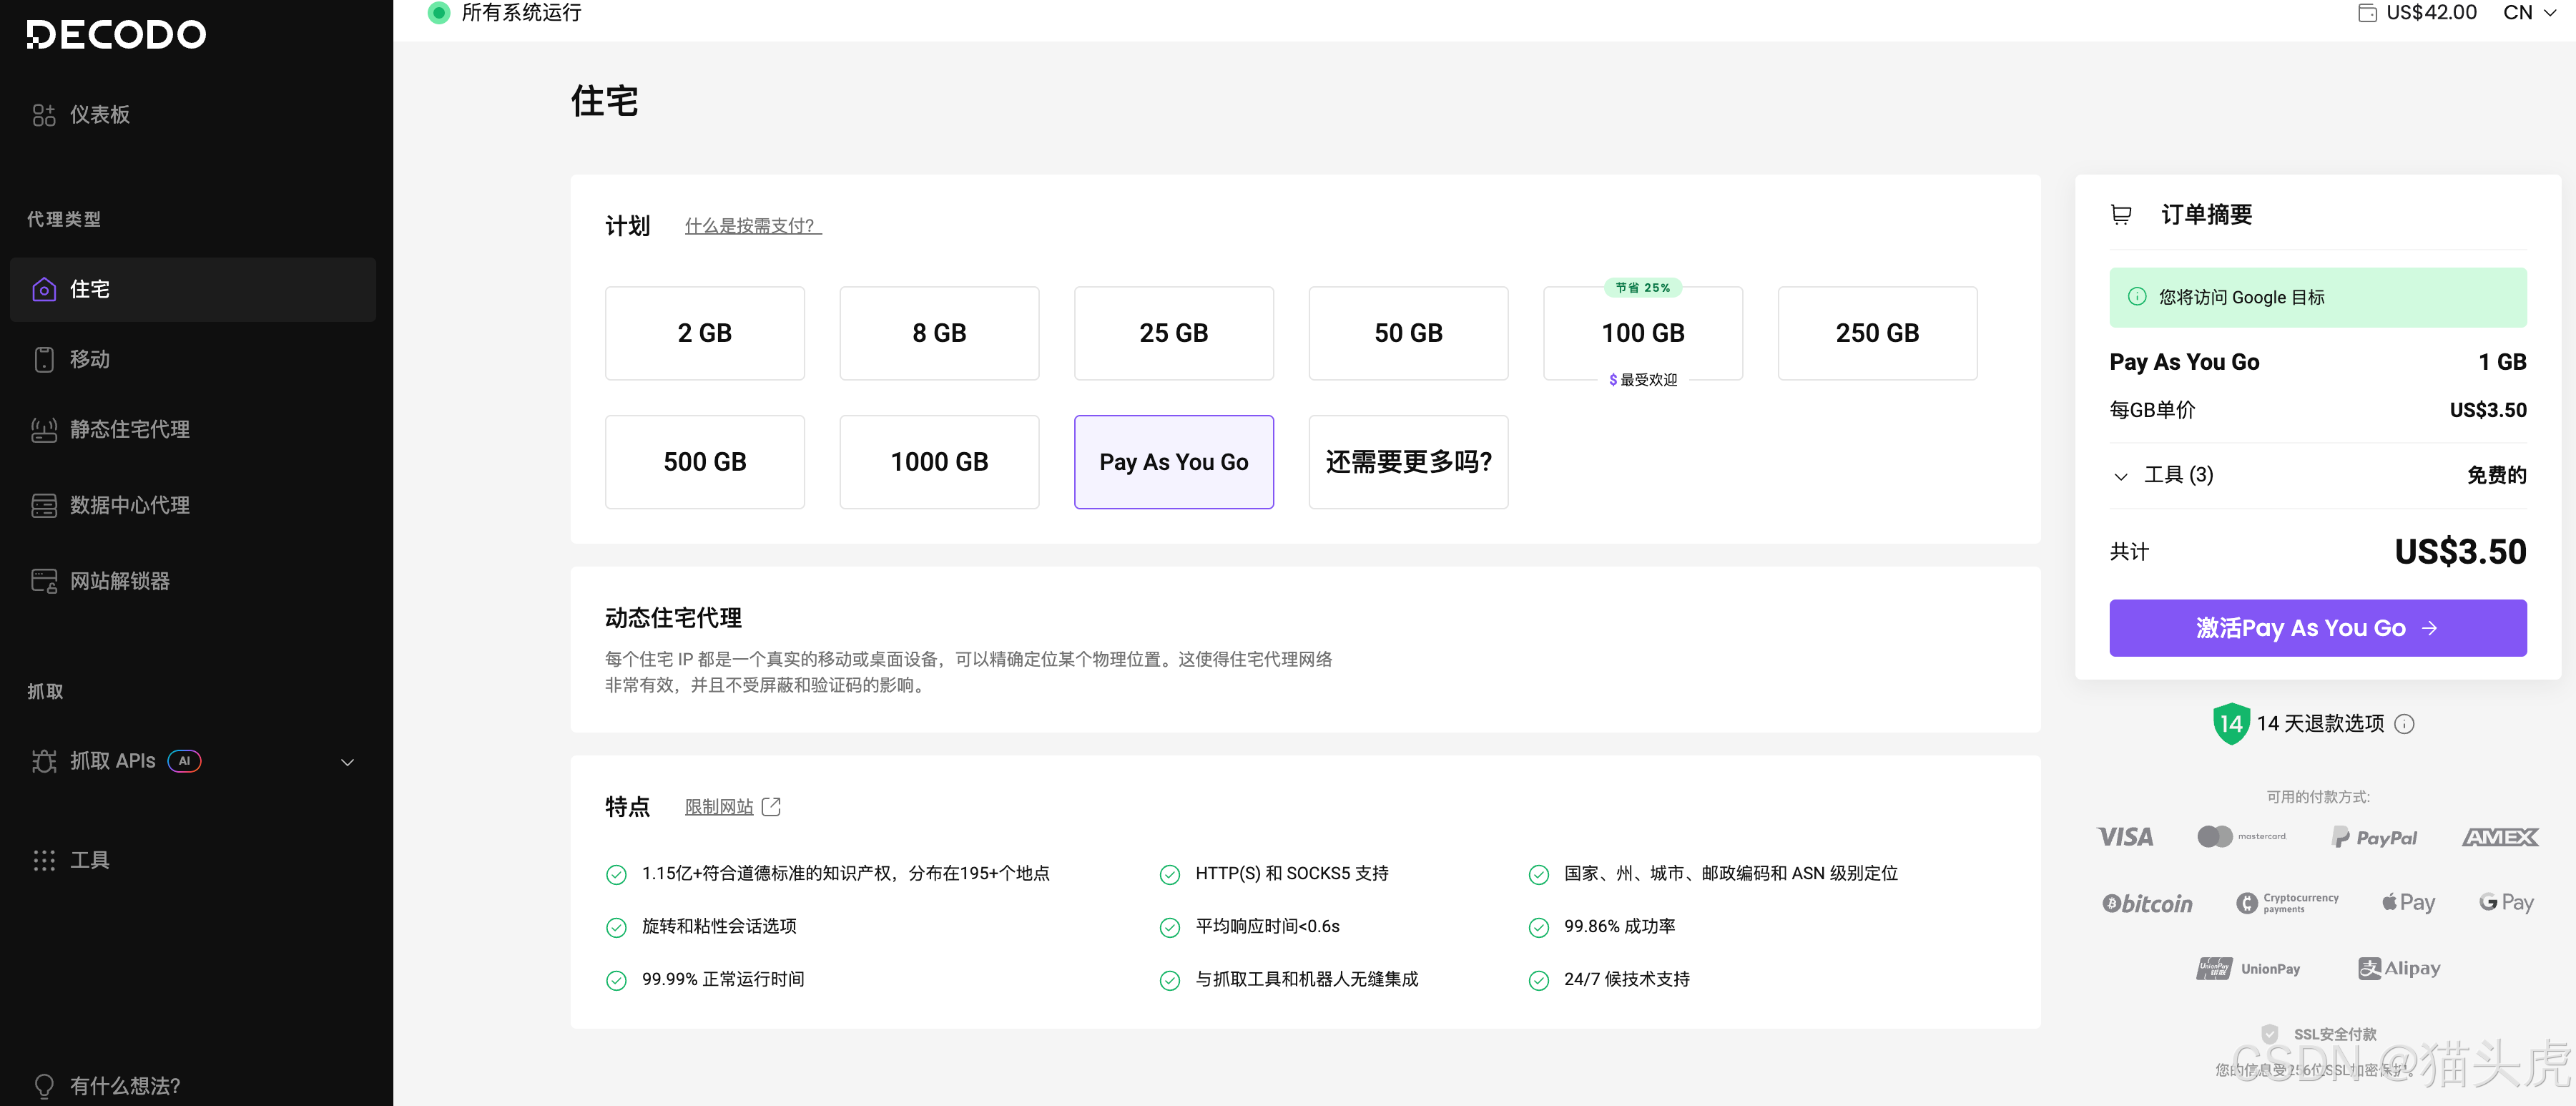Image resolution: width=2576 pixels, height=1106 pixels.
Task: Click the 工具 tools icon in sidebar
Action: pyautogui.click(x=44, y=859)
